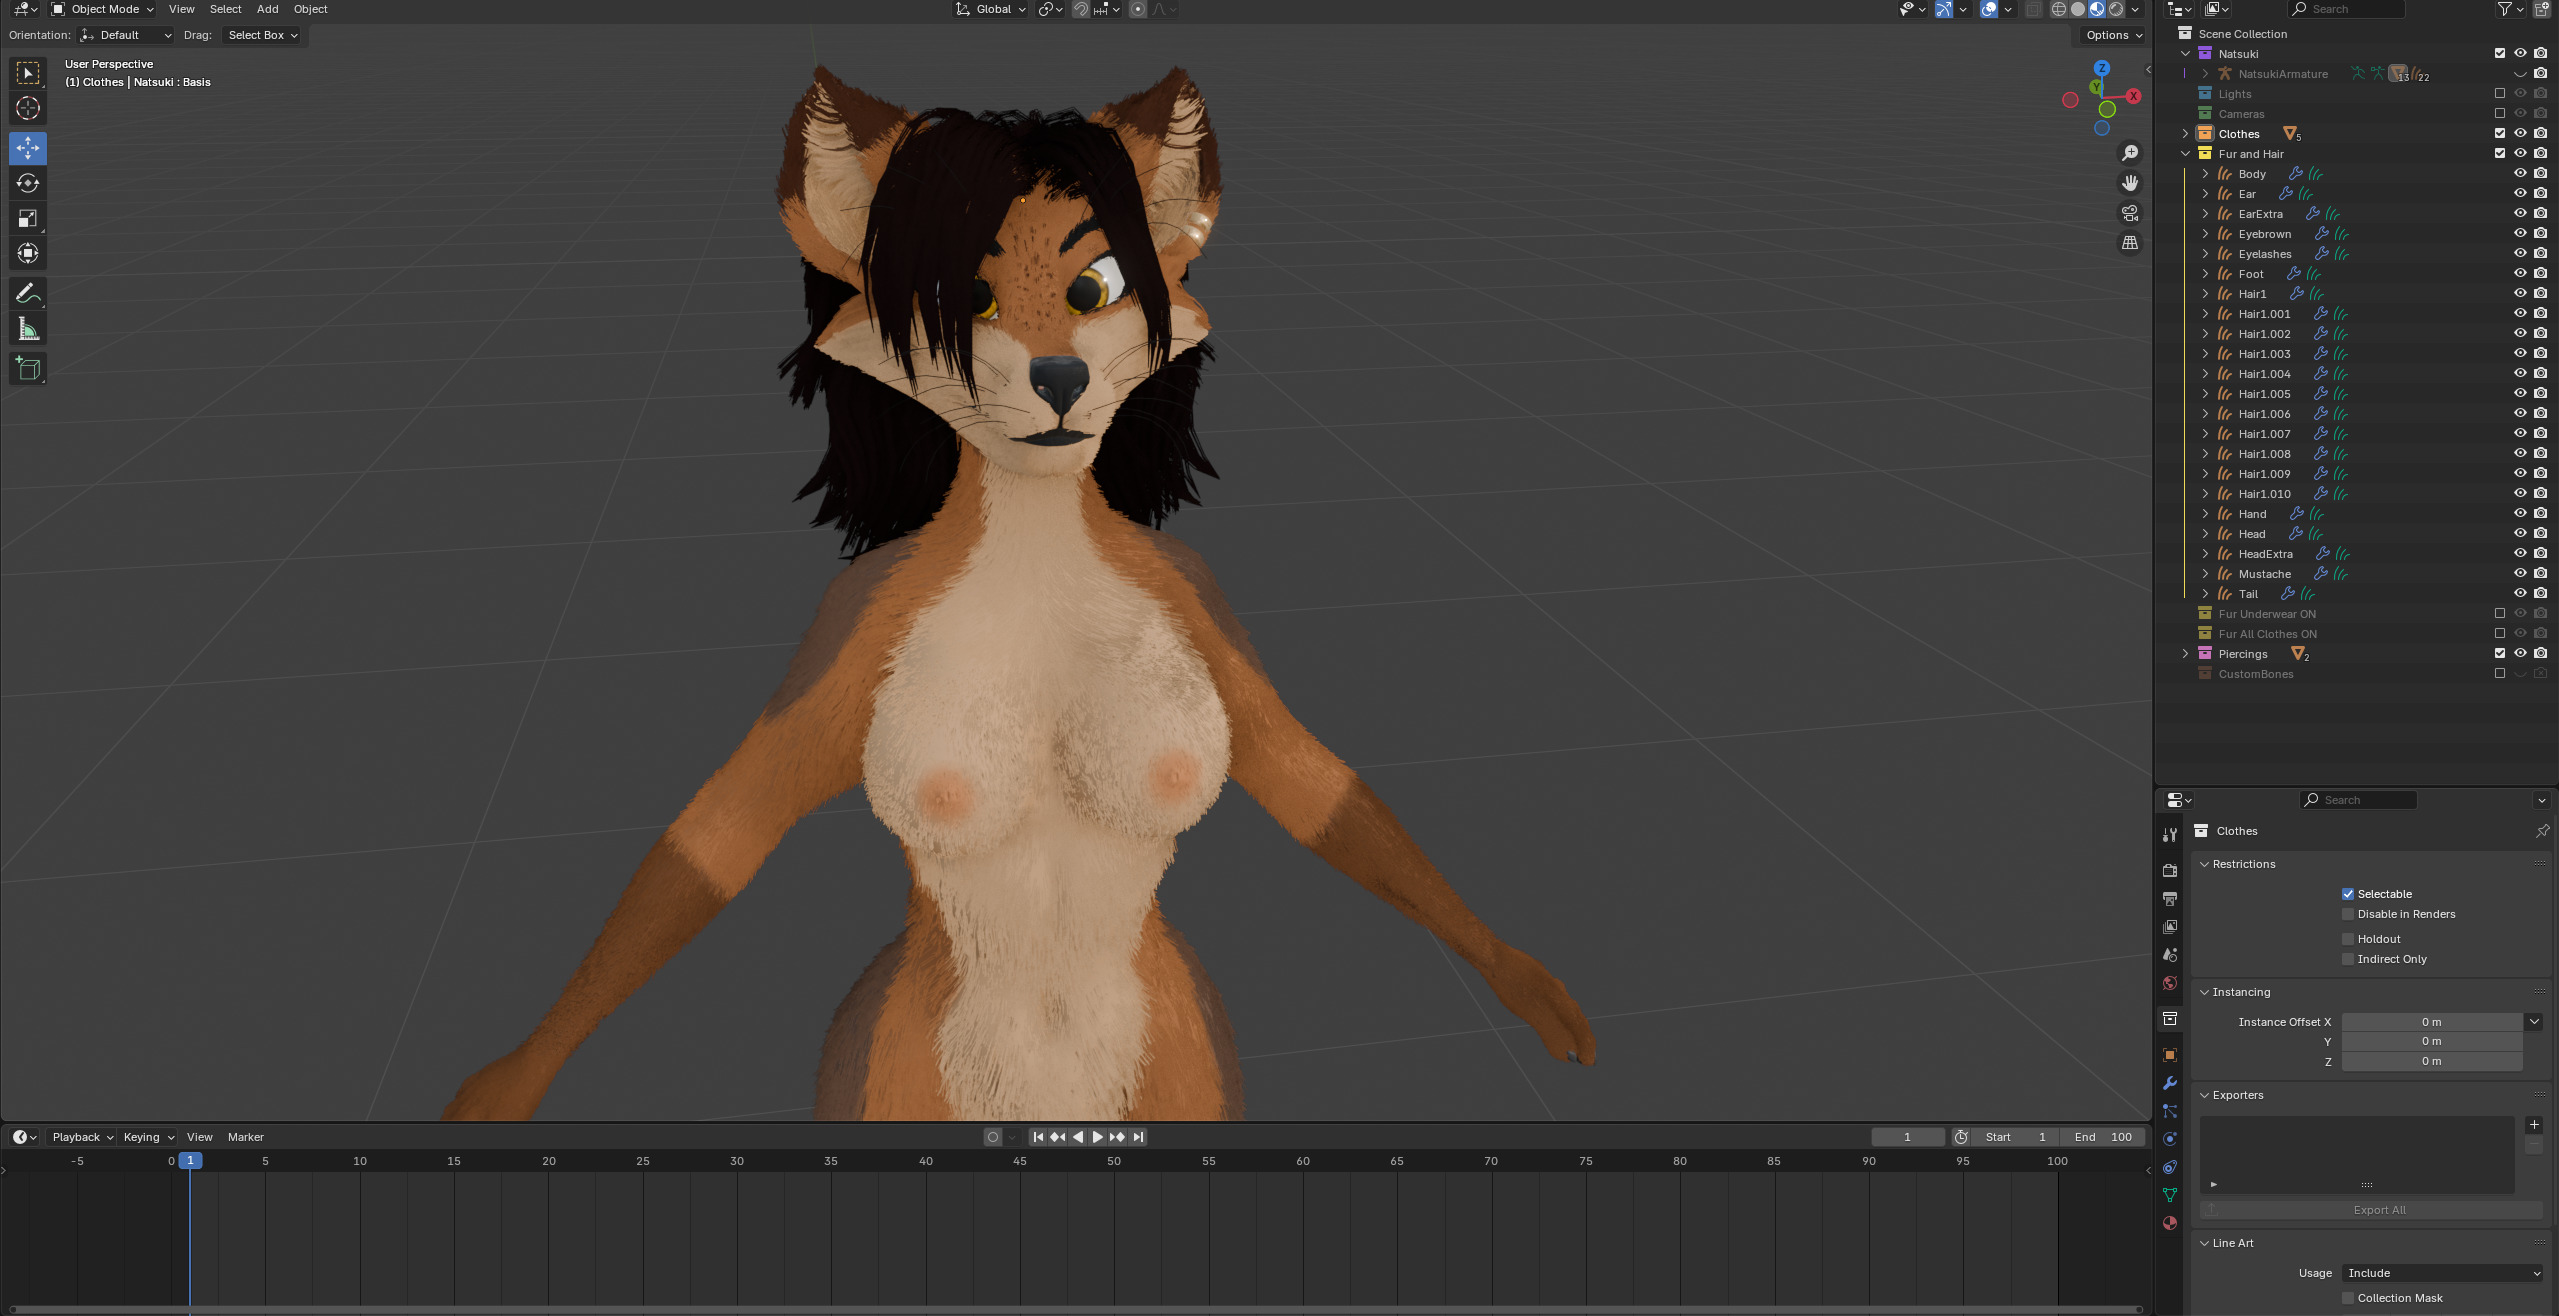Open the World properties tab

pos(2169,983)
